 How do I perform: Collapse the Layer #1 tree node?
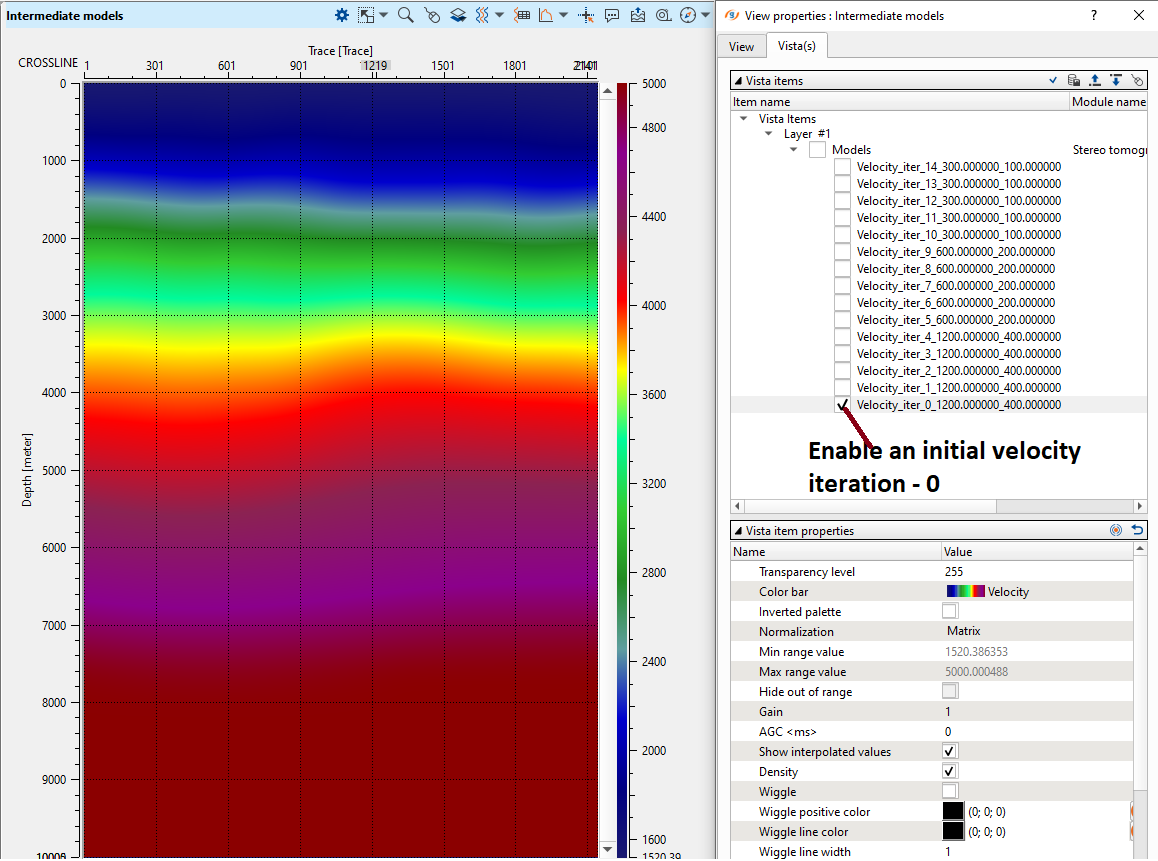768,134
